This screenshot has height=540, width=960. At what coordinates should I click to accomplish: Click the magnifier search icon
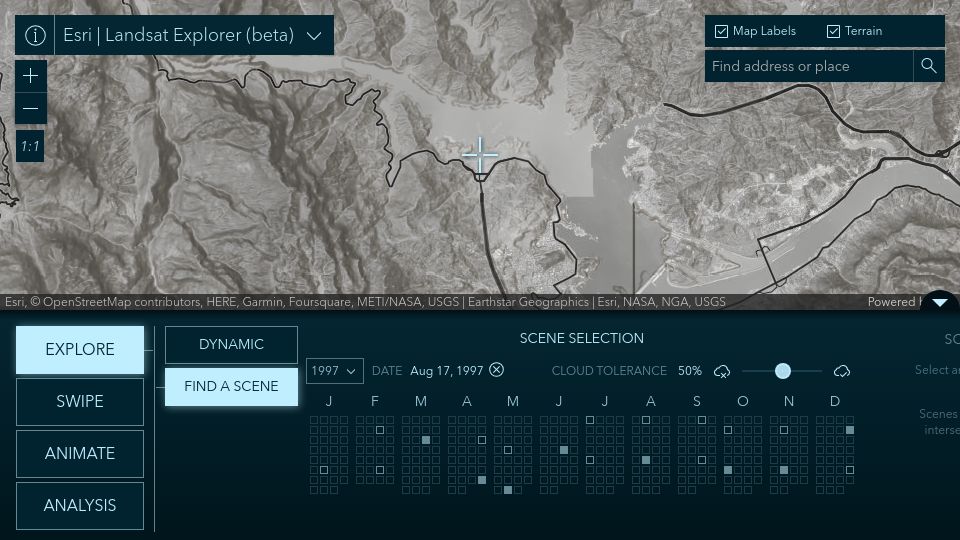point(929,66)
